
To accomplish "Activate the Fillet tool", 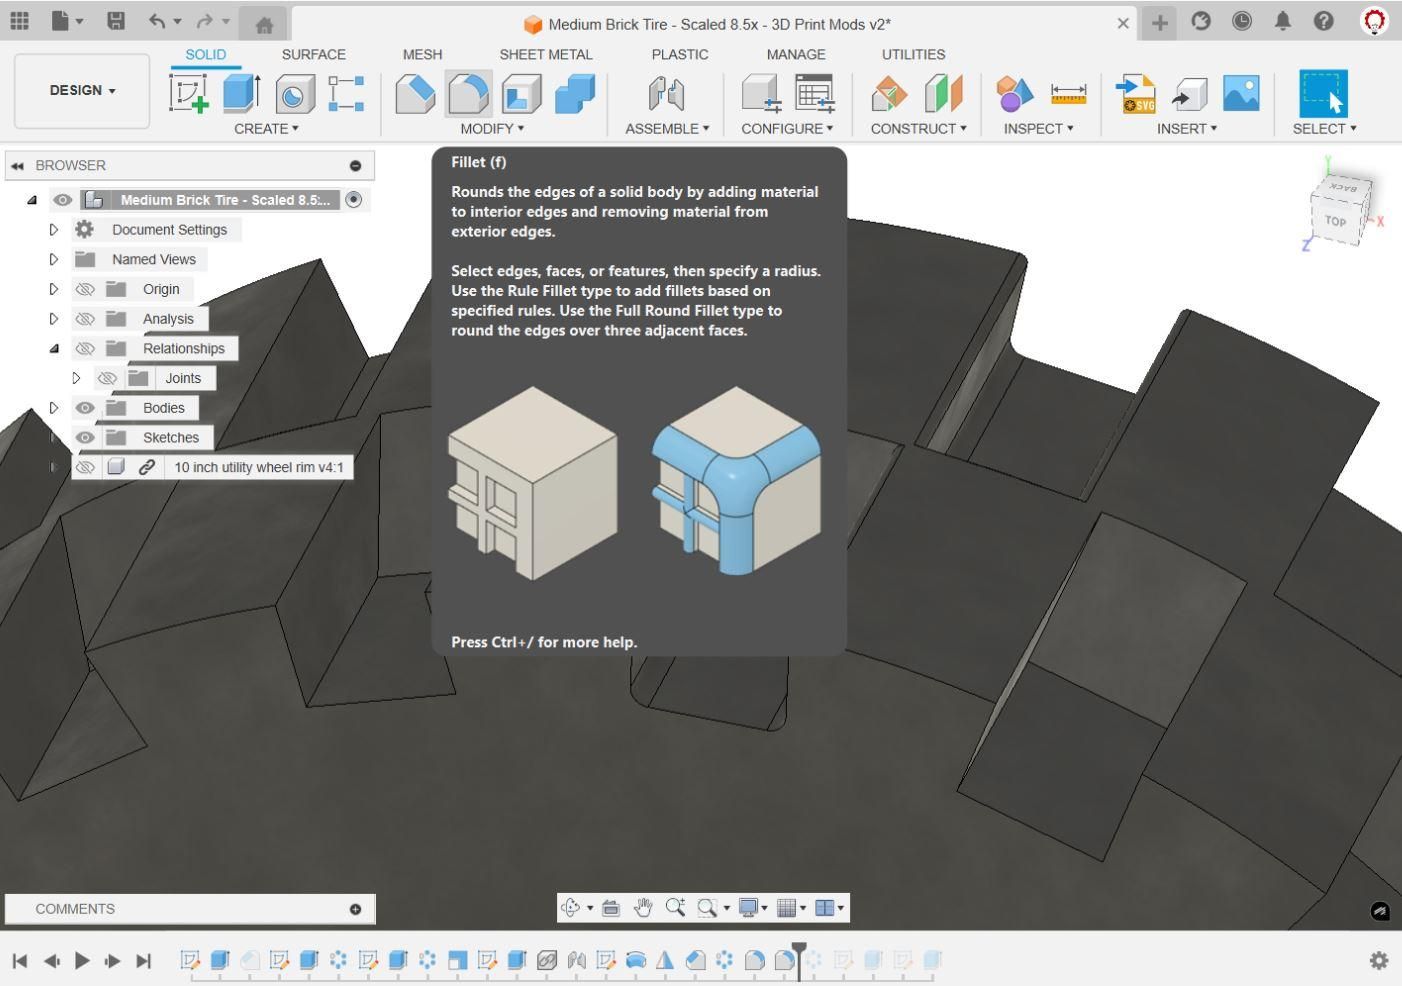I will coord(468,94).
